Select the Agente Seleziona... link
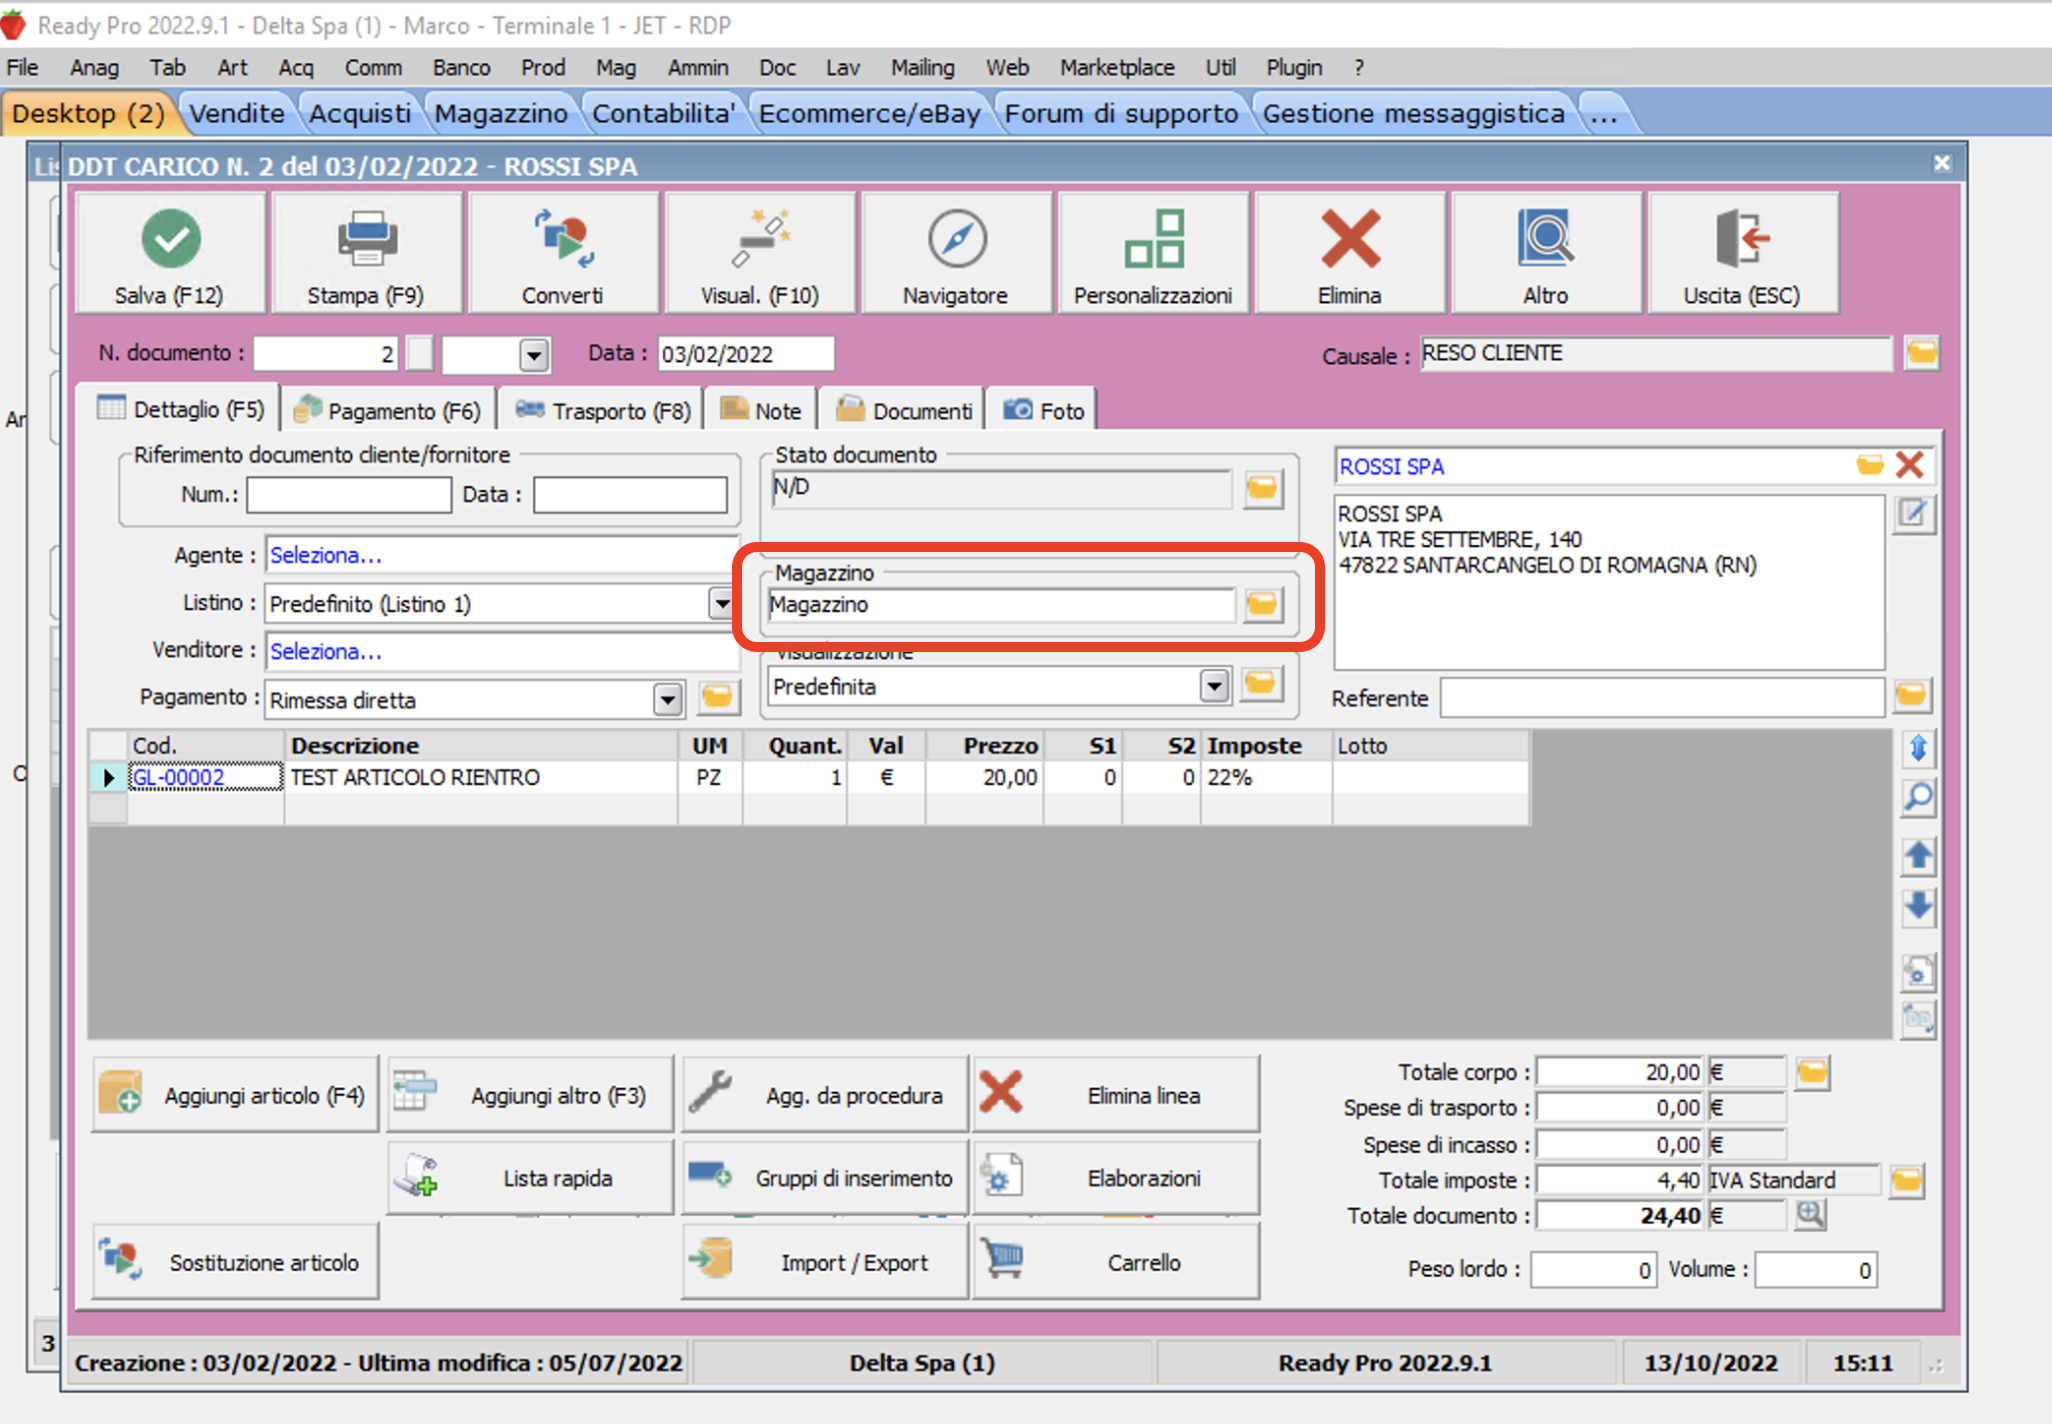 (x=326, y=555)
